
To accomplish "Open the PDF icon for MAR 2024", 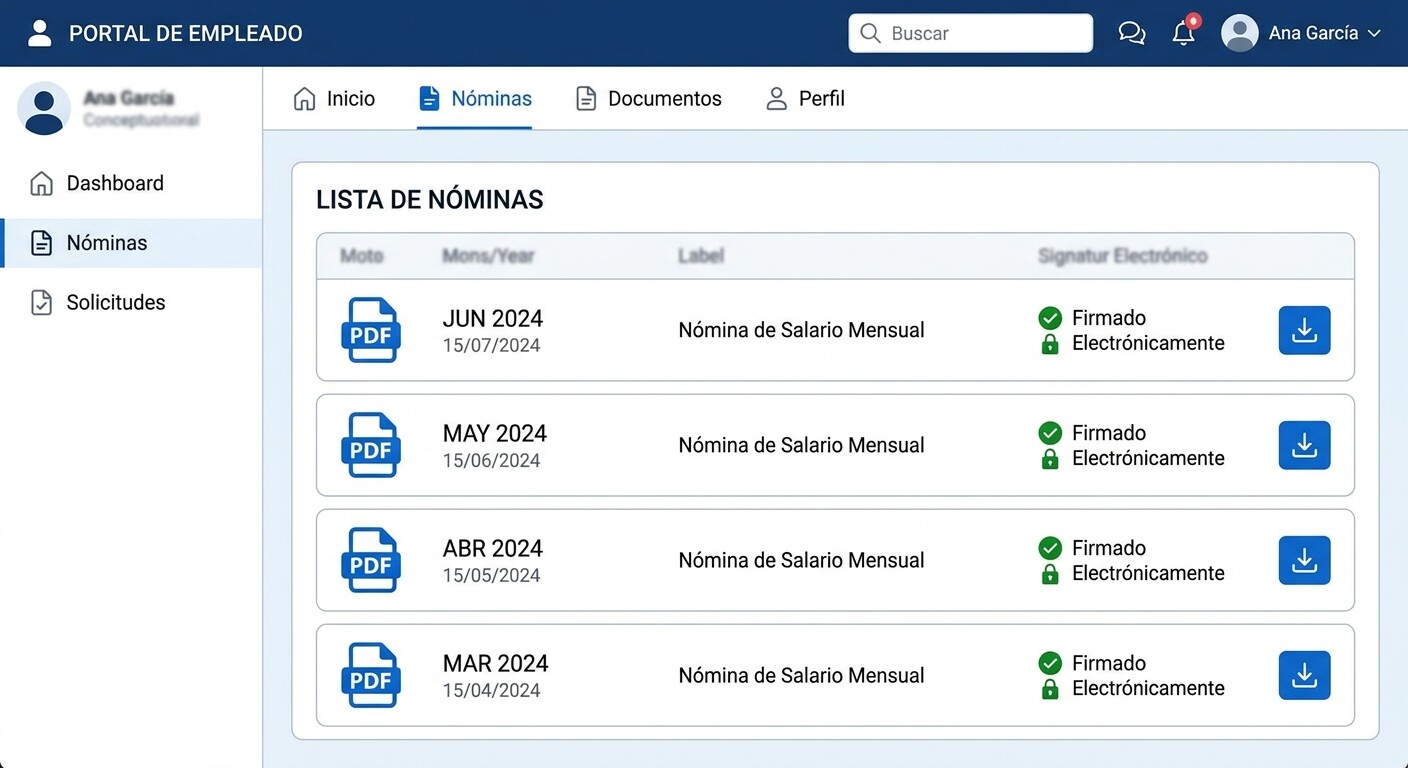I will [371, 675].
